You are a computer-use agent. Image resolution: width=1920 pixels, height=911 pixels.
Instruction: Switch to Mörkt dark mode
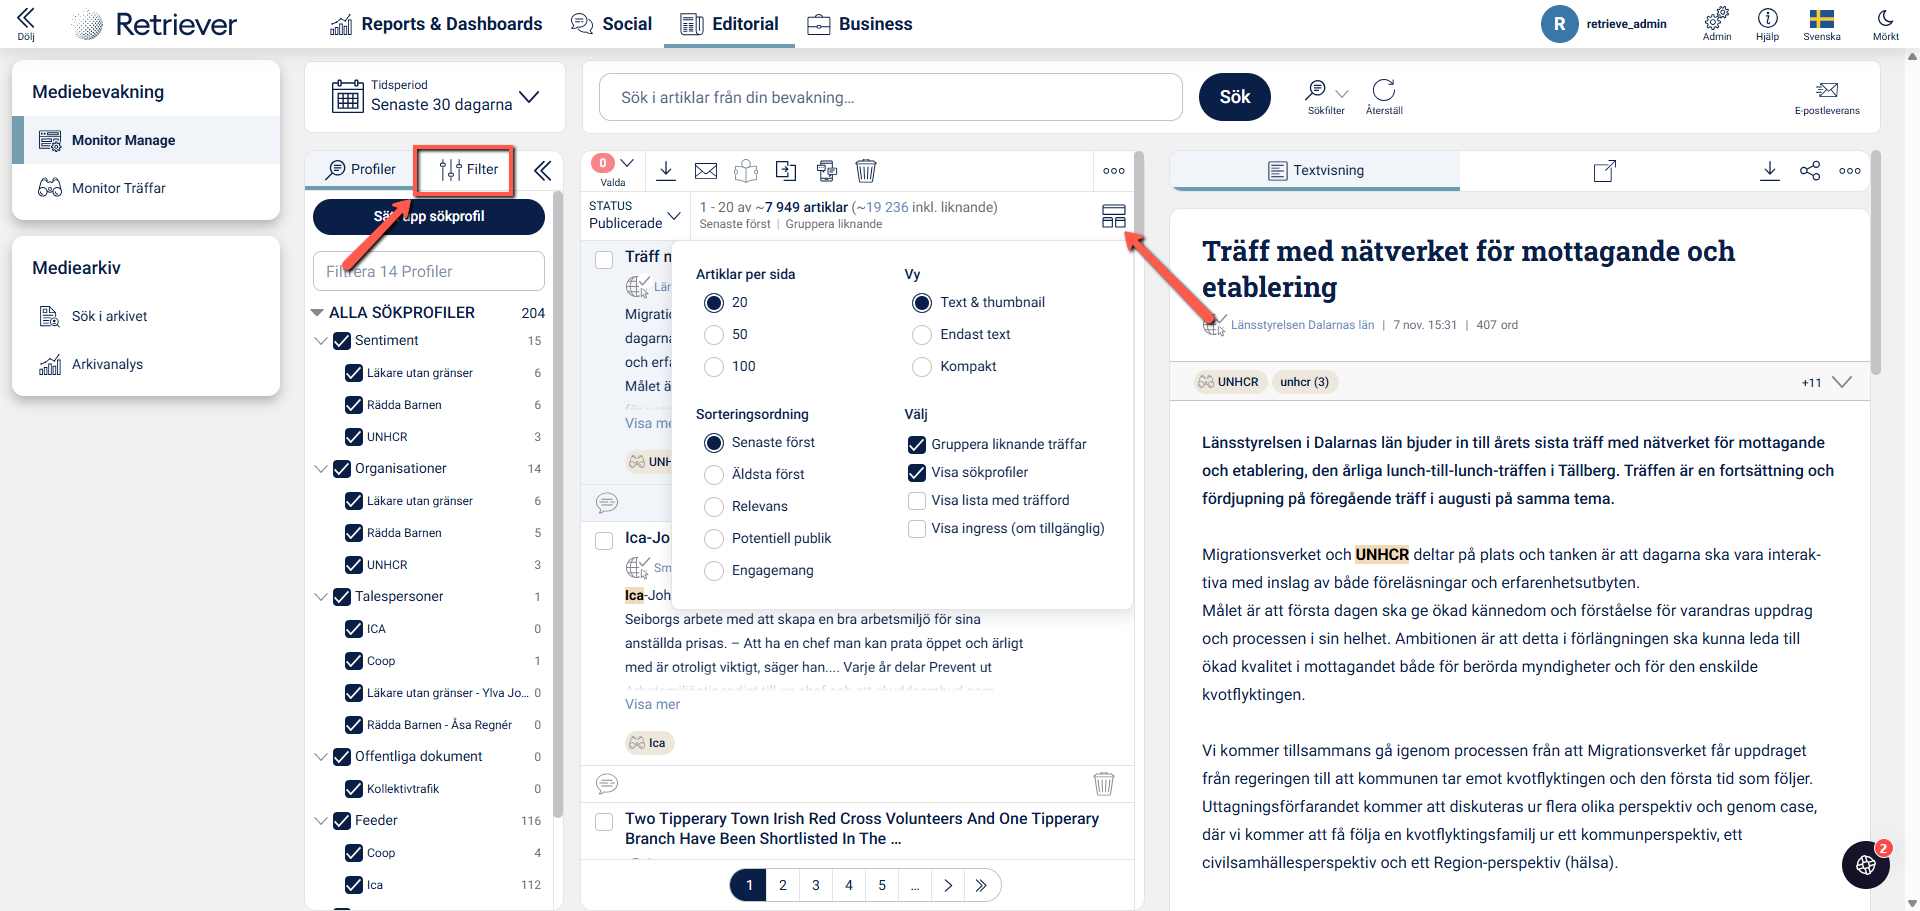click(x=1886, y=23)
